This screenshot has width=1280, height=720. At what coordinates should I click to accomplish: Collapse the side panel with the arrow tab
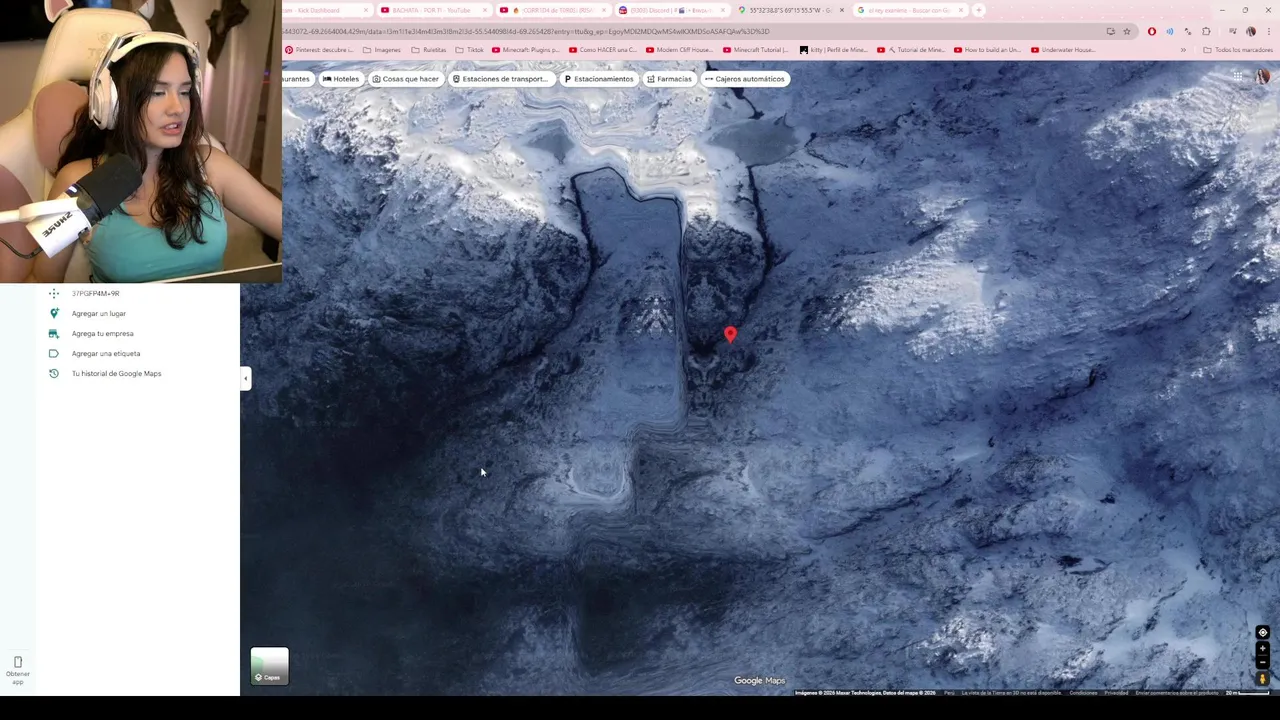click(245, 378)
